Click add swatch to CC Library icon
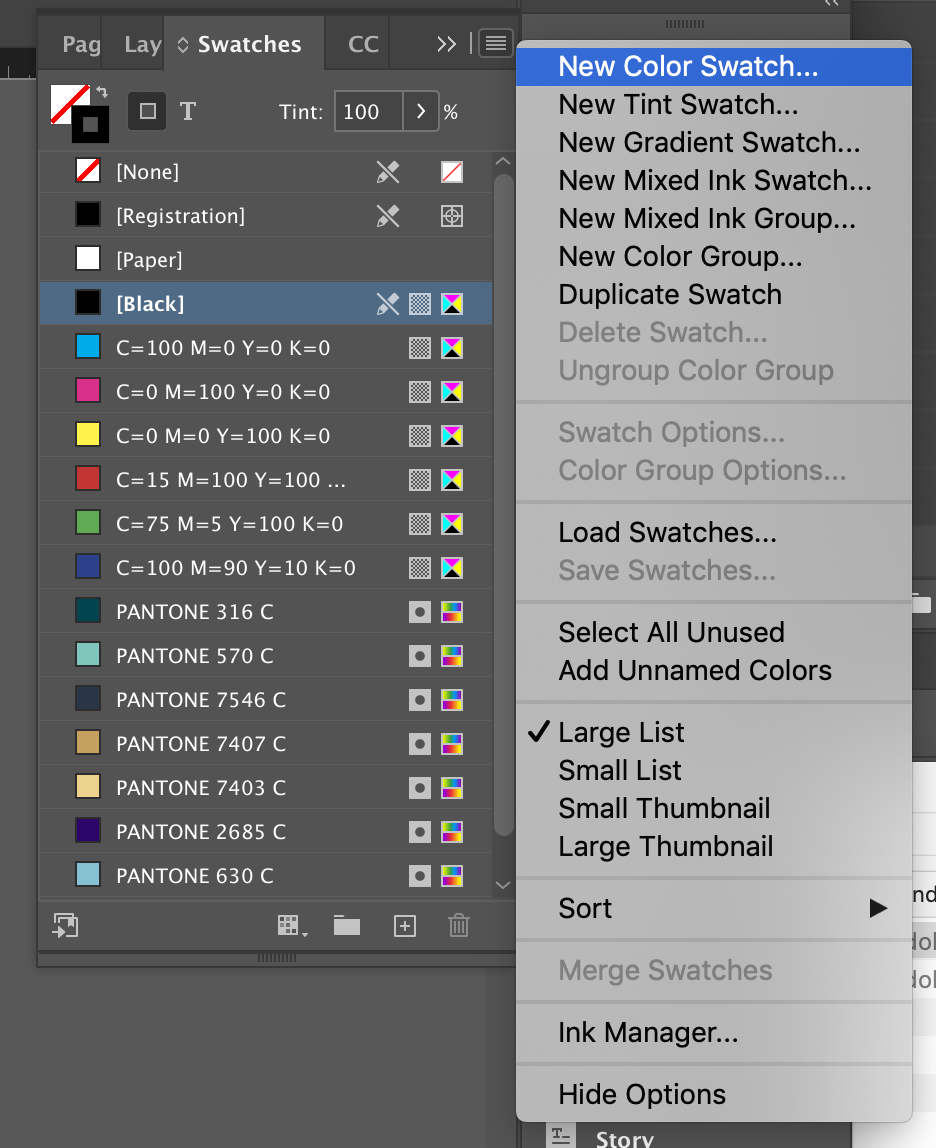 (x=66, y=926)
